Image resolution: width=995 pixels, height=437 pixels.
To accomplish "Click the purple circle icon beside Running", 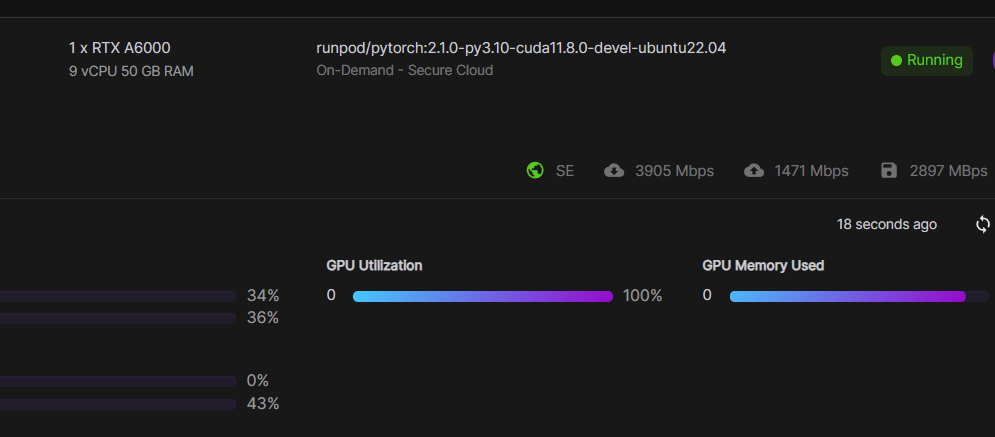I will [x=990, y=60].
